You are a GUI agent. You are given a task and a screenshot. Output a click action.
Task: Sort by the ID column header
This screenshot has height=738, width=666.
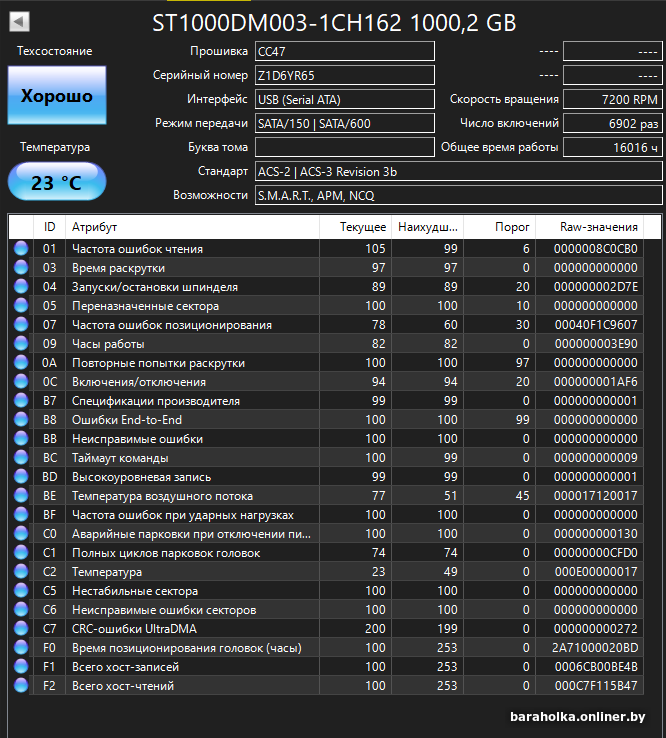[x=49, y=227]
